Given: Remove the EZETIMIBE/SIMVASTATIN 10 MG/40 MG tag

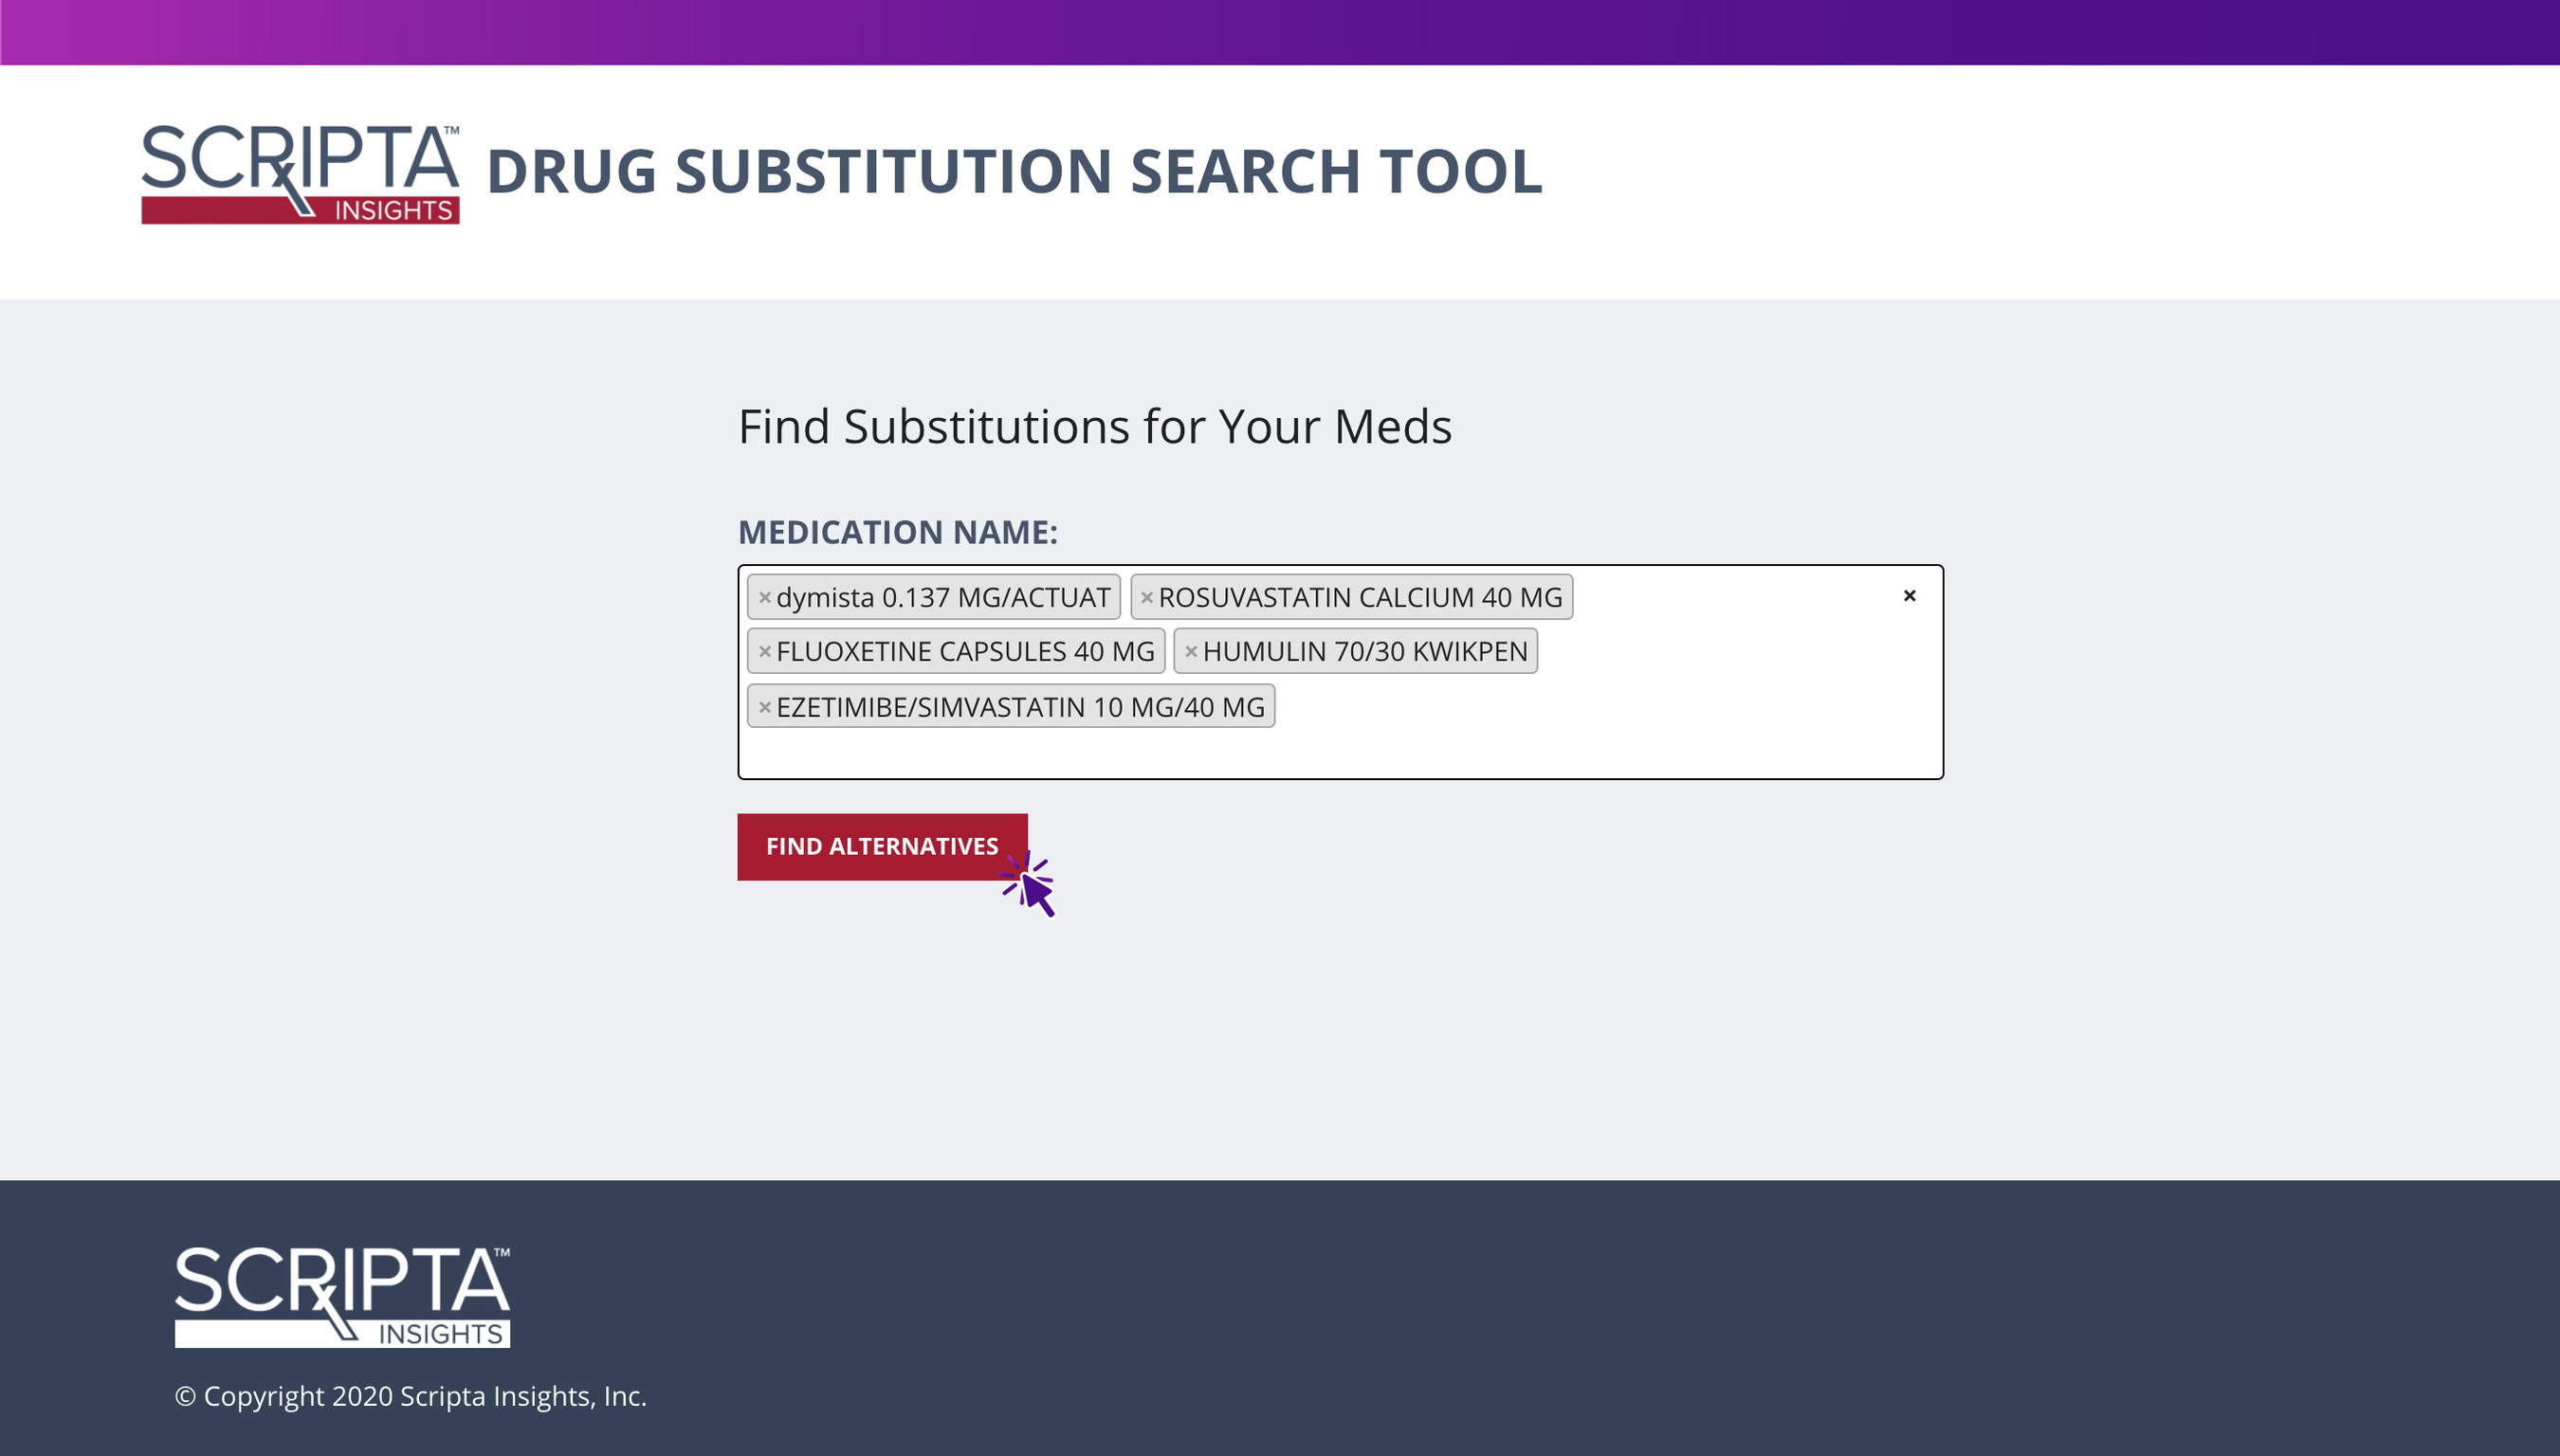Looking at the screenshot, I should 765,707.
